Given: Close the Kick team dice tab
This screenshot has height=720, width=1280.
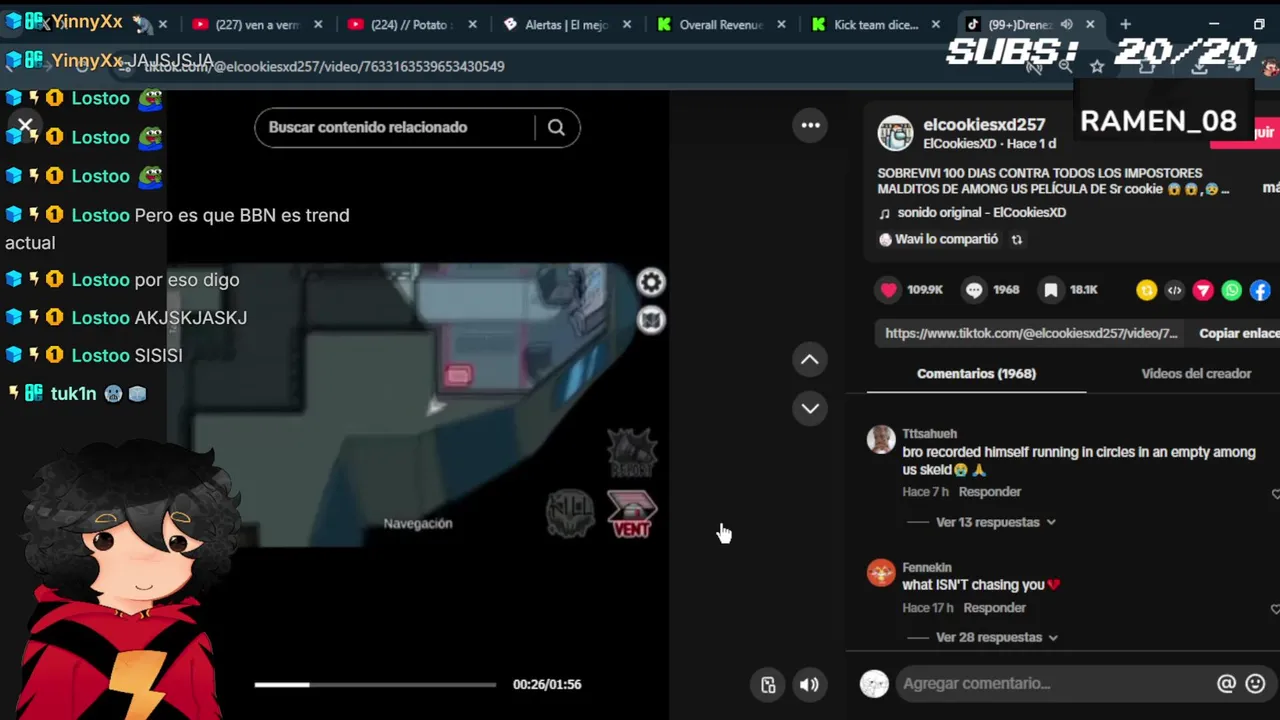Looking at the screenshot, I should (936, 25).
